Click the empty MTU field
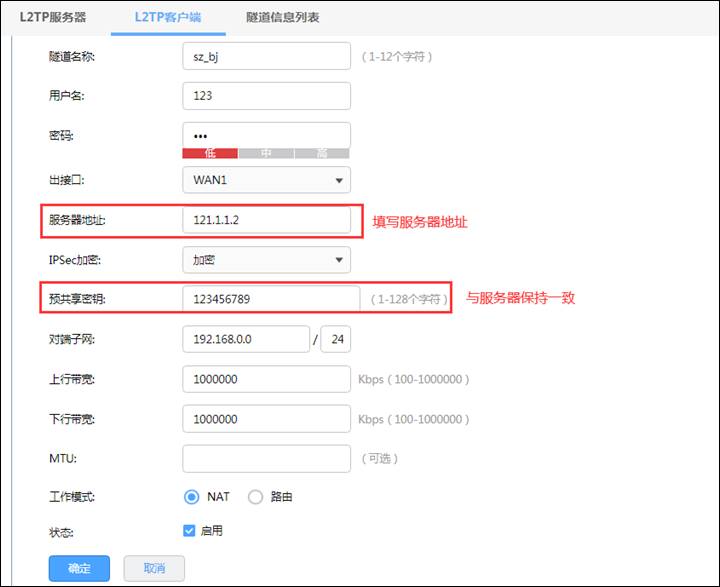The width and height of the screenshot is (720, 587). tap(266, 458)
